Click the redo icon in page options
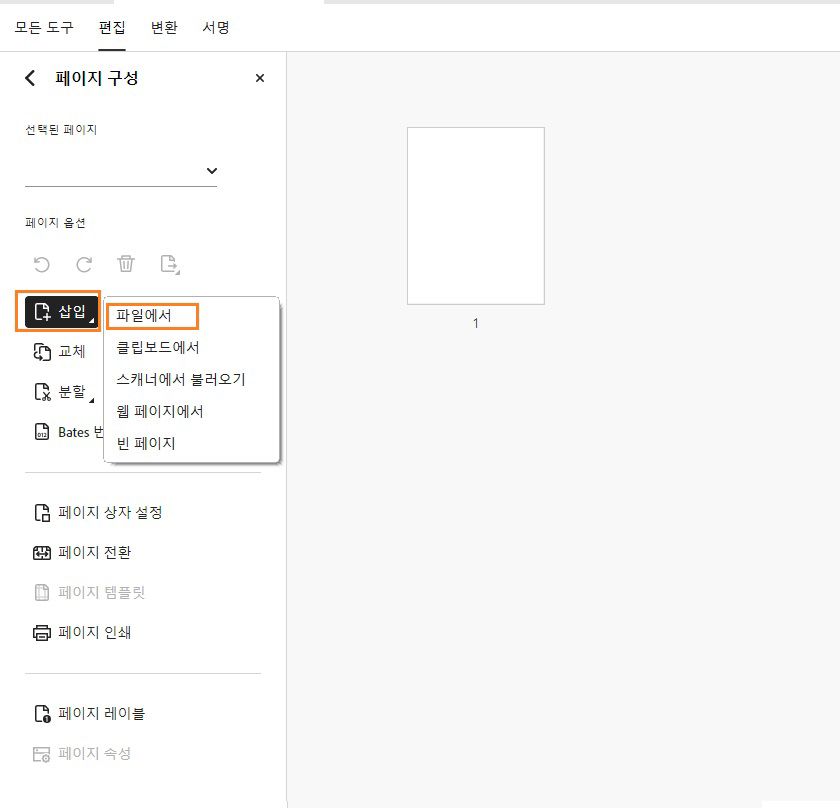840x808 pixels. click(x=83, y=264)
